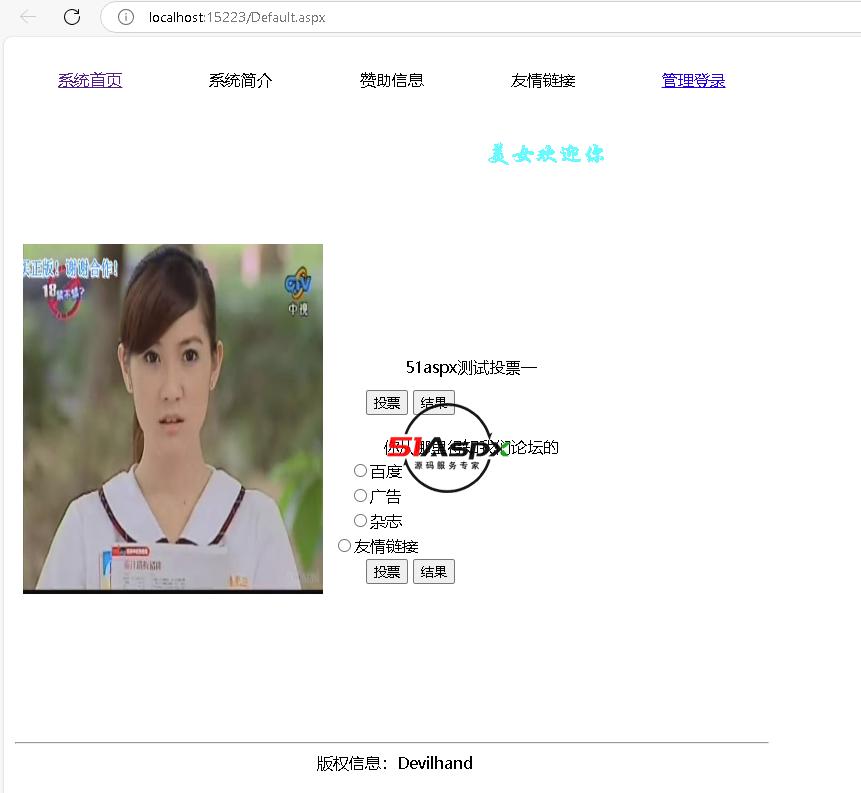861x793 pixels.
Task: Choose the 广告 radio option
Action: [361, 495]
